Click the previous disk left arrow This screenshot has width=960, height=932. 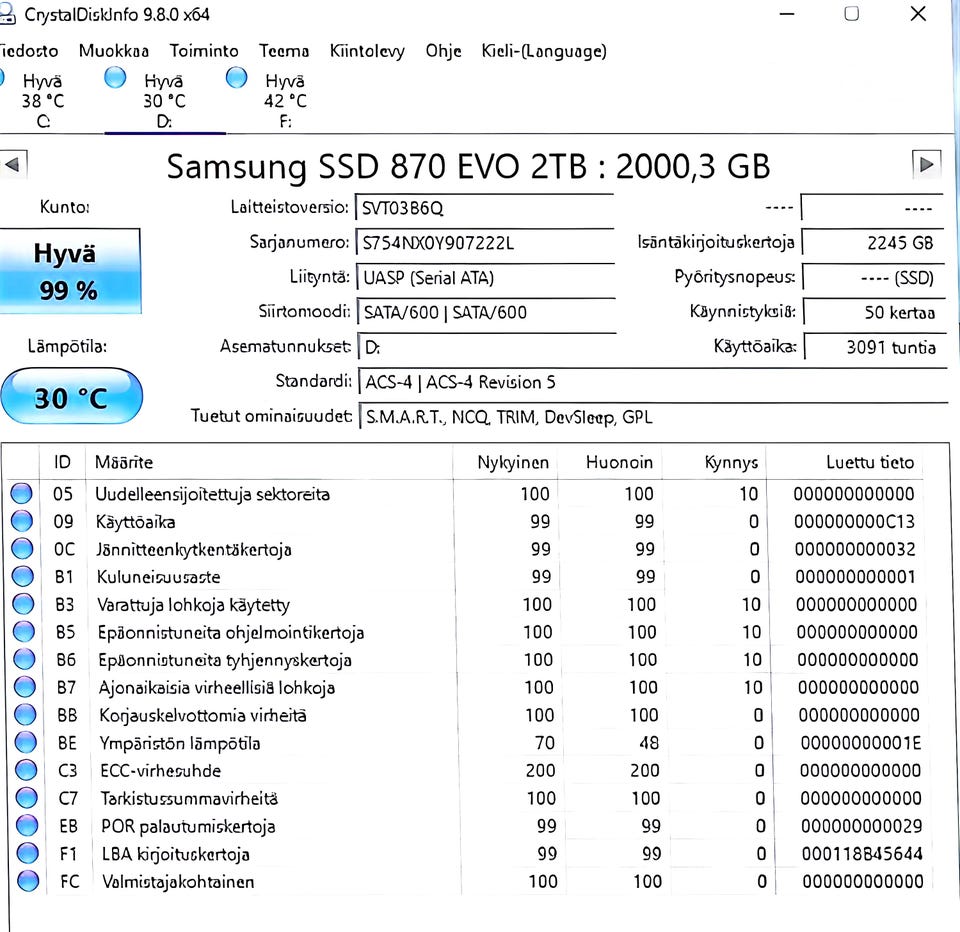tap(13, 164)
